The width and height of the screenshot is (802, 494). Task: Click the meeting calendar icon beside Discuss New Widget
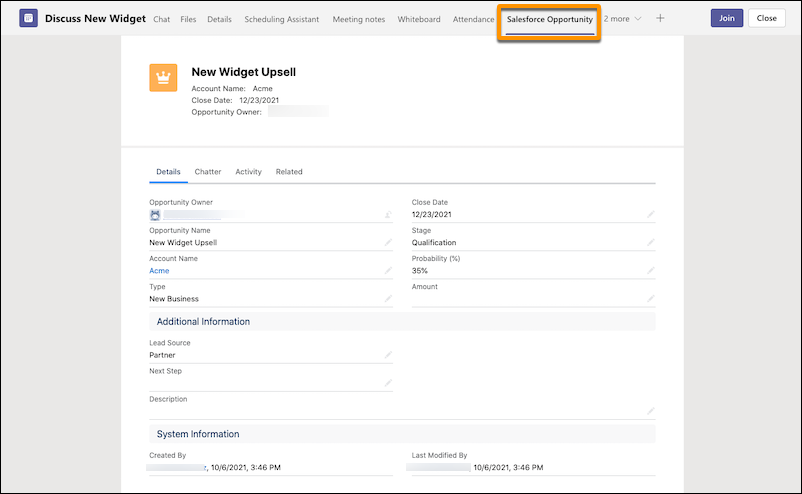coord(29,18)
